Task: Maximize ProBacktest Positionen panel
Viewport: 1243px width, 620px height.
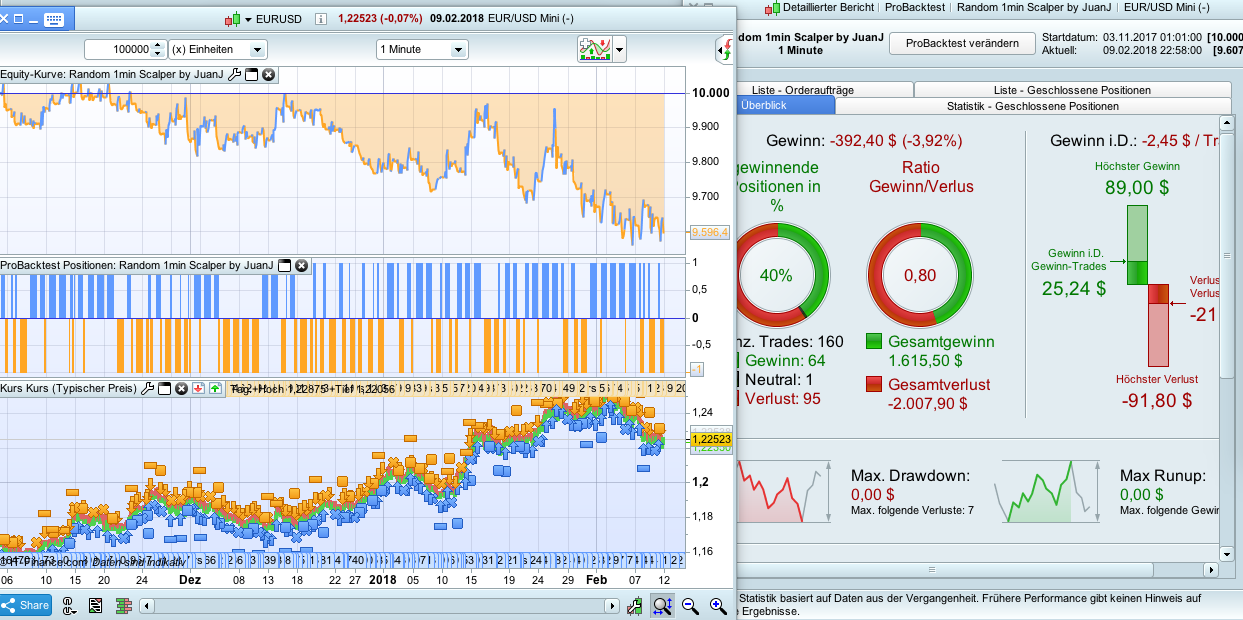Action: [284, 265]
